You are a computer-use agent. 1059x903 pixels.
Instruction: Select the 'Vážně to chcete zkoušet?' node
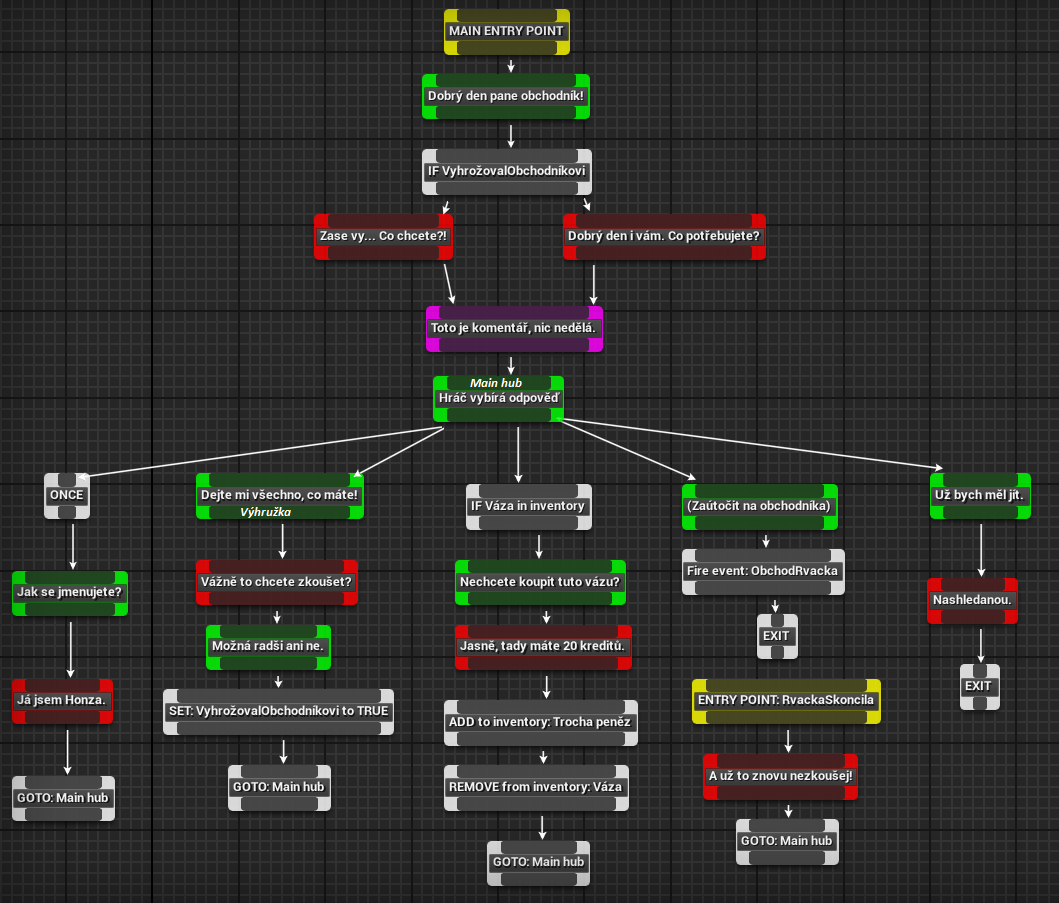tap(276, 582)
